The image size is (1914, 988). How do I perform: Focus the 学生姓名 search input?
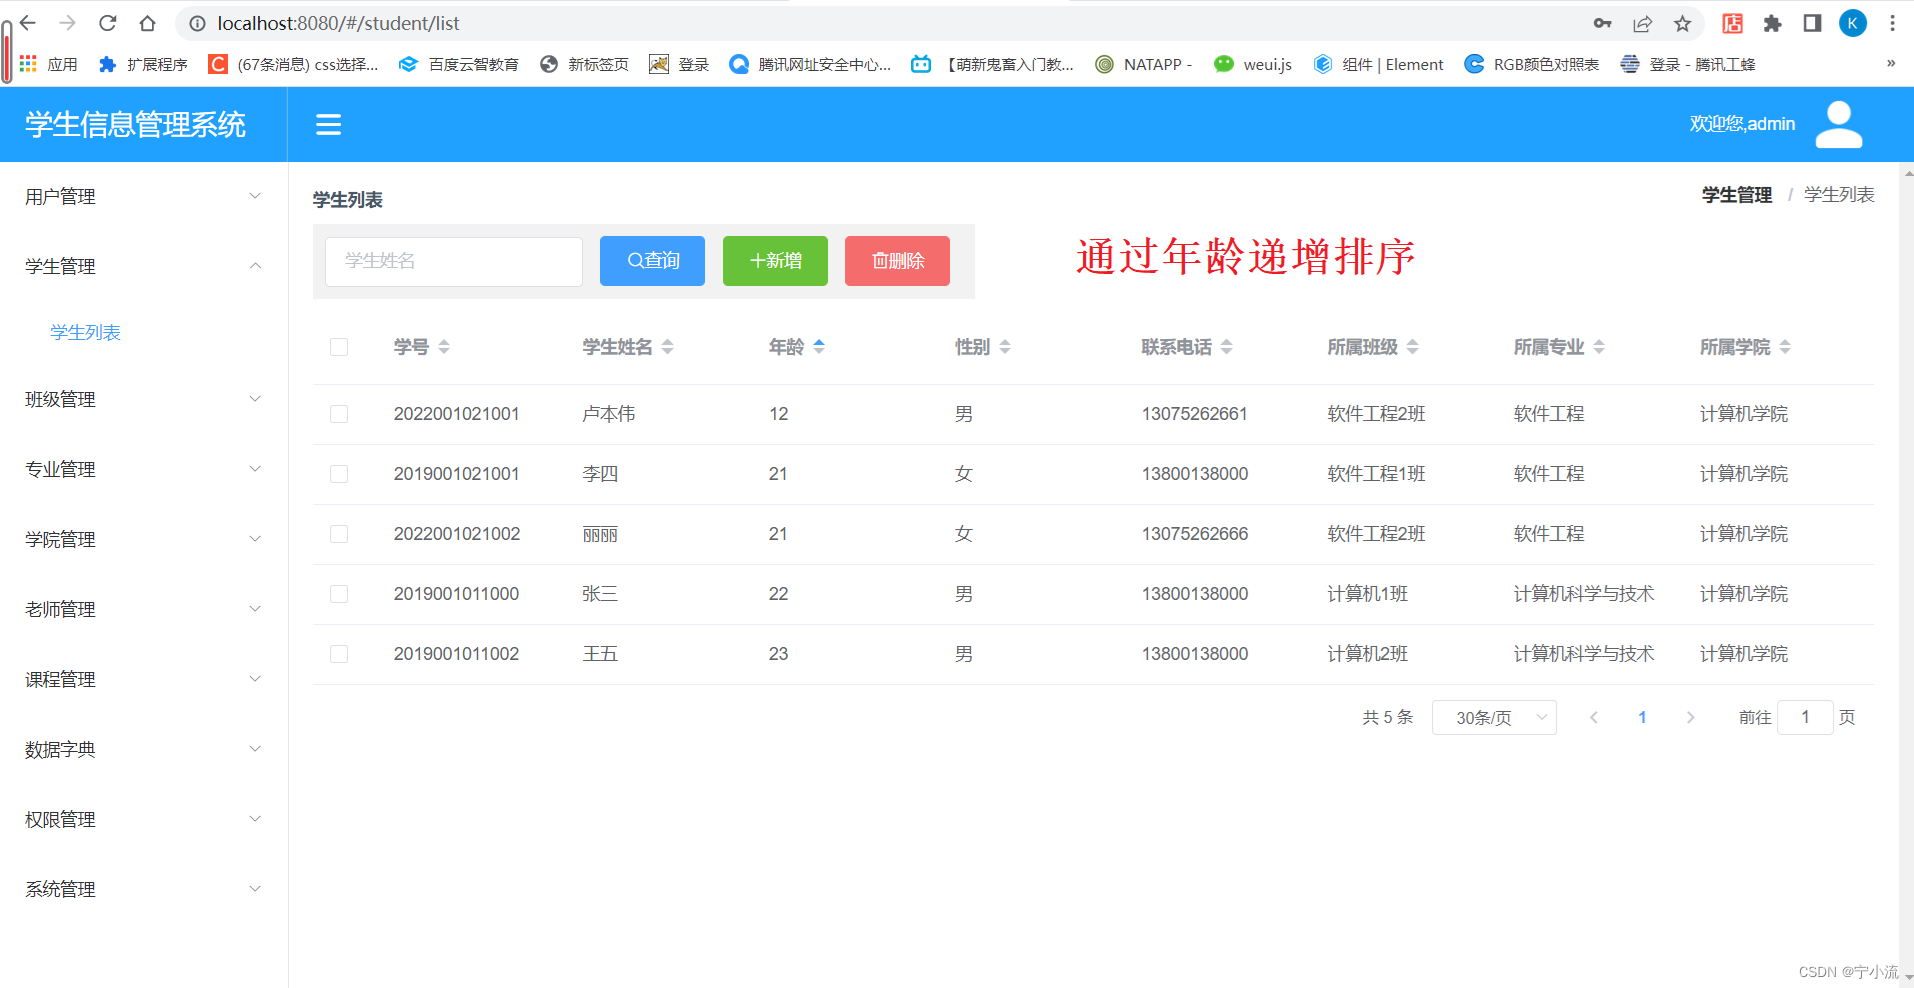[x=454, y=261]
